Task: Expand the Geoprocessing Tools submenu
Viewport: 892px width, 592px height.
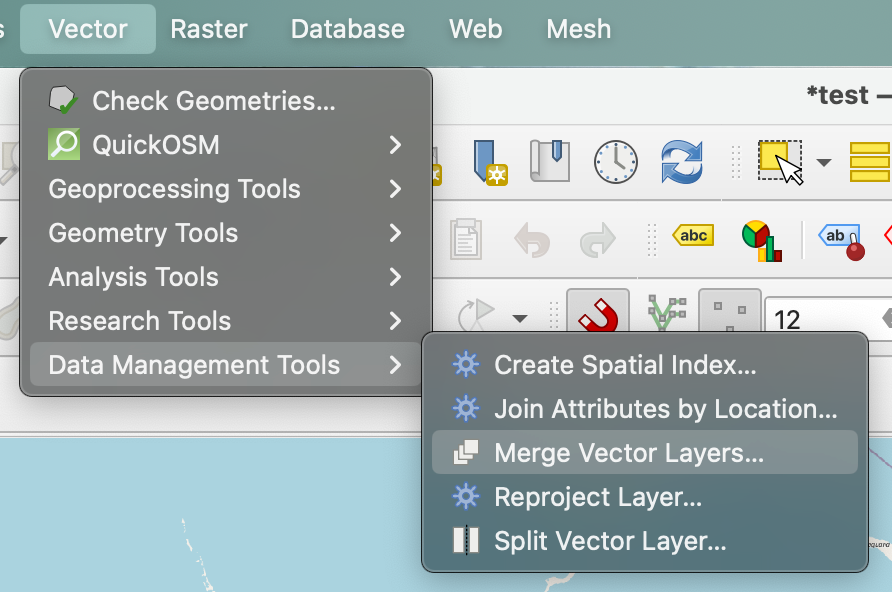Action: pyautogui.click(x=226, y=189)
